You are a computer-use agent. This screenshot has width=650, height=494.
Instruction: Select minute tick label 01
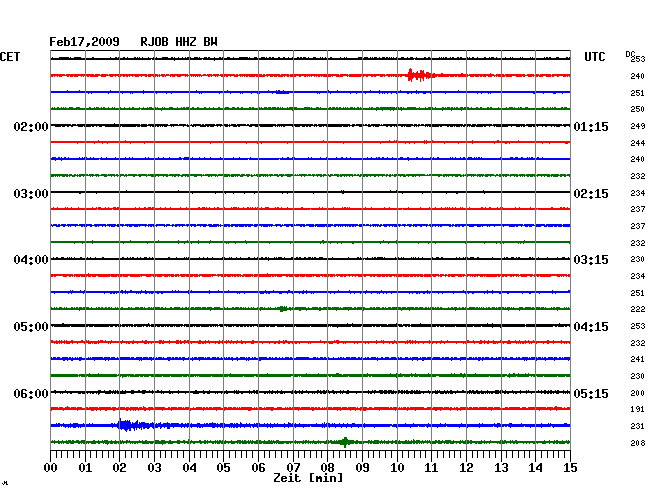point(85,468)
